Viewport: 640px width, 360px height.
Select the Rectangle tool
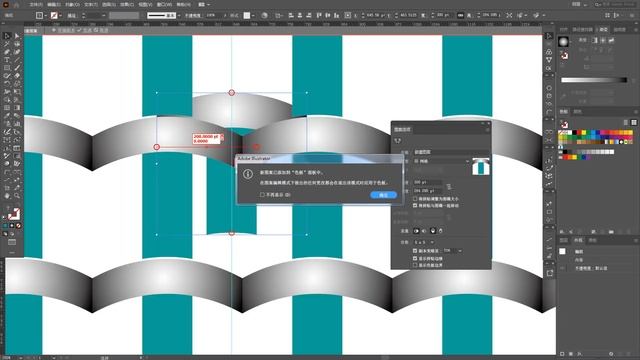point(7,68)
